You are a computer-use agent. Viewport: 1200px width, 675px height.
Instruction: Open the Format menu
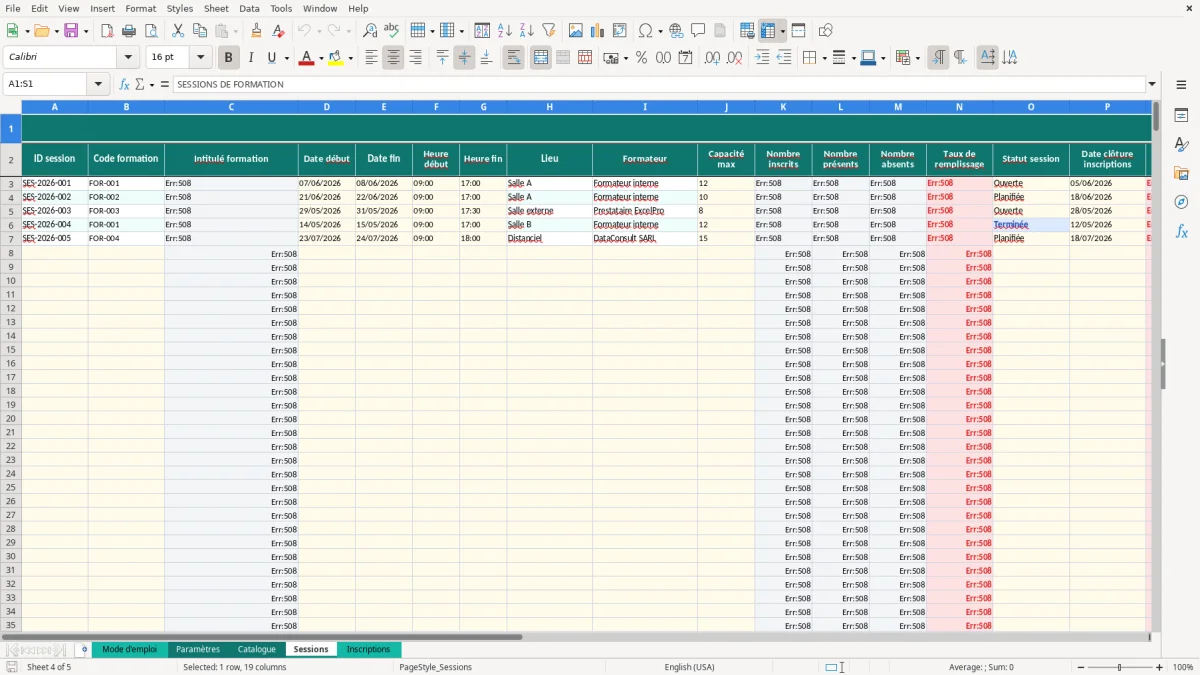(140, 8)
